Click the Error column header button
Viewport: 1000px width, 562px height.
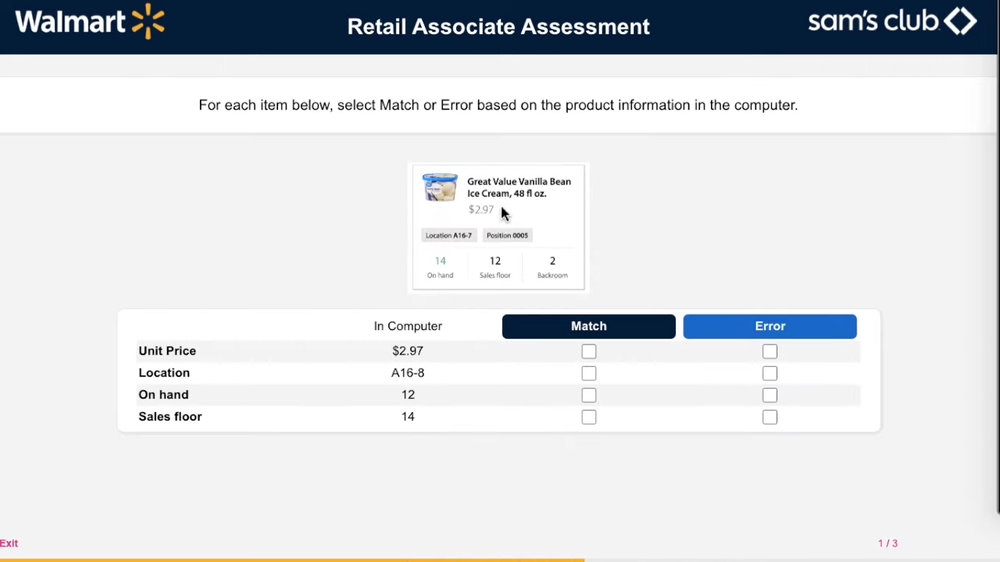point(770,326)
